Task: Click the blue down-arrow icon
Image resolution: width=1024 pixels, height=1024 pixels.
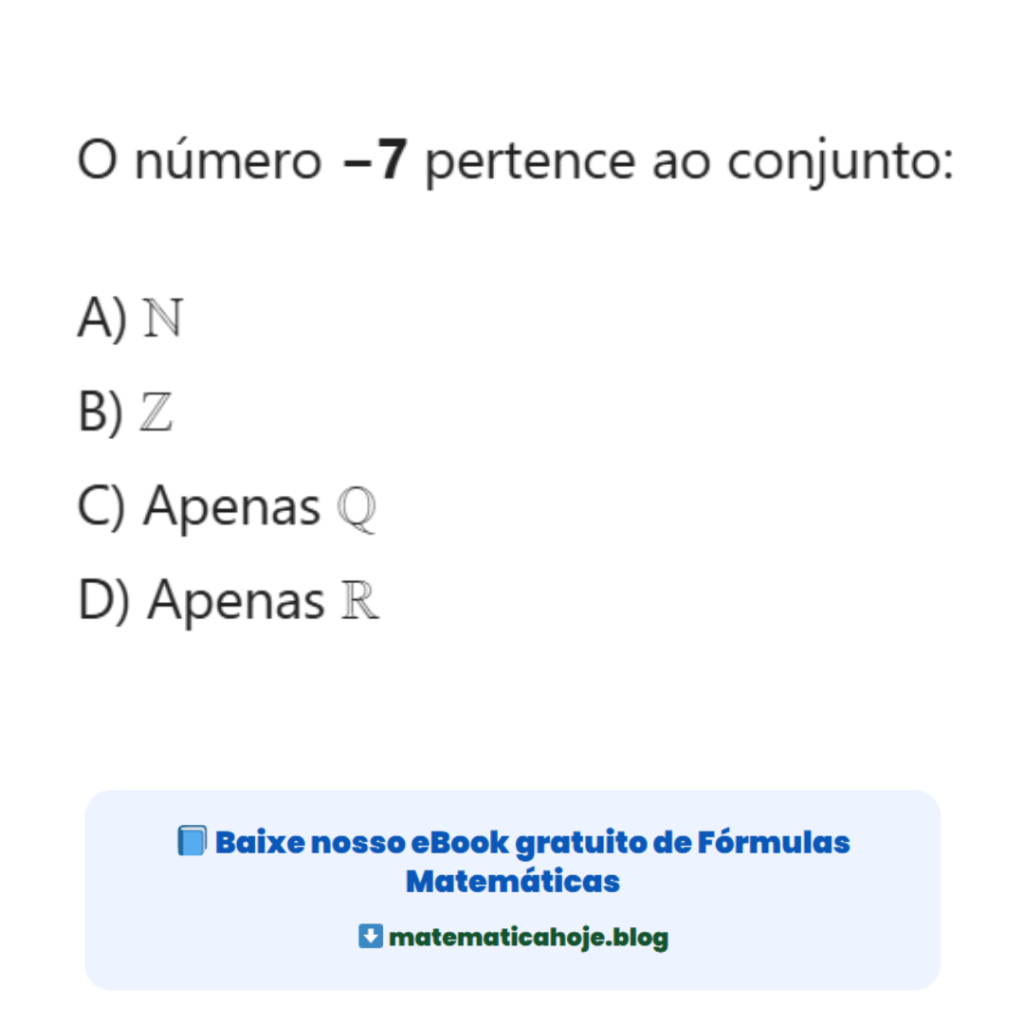Action: [x=370, y=937]
